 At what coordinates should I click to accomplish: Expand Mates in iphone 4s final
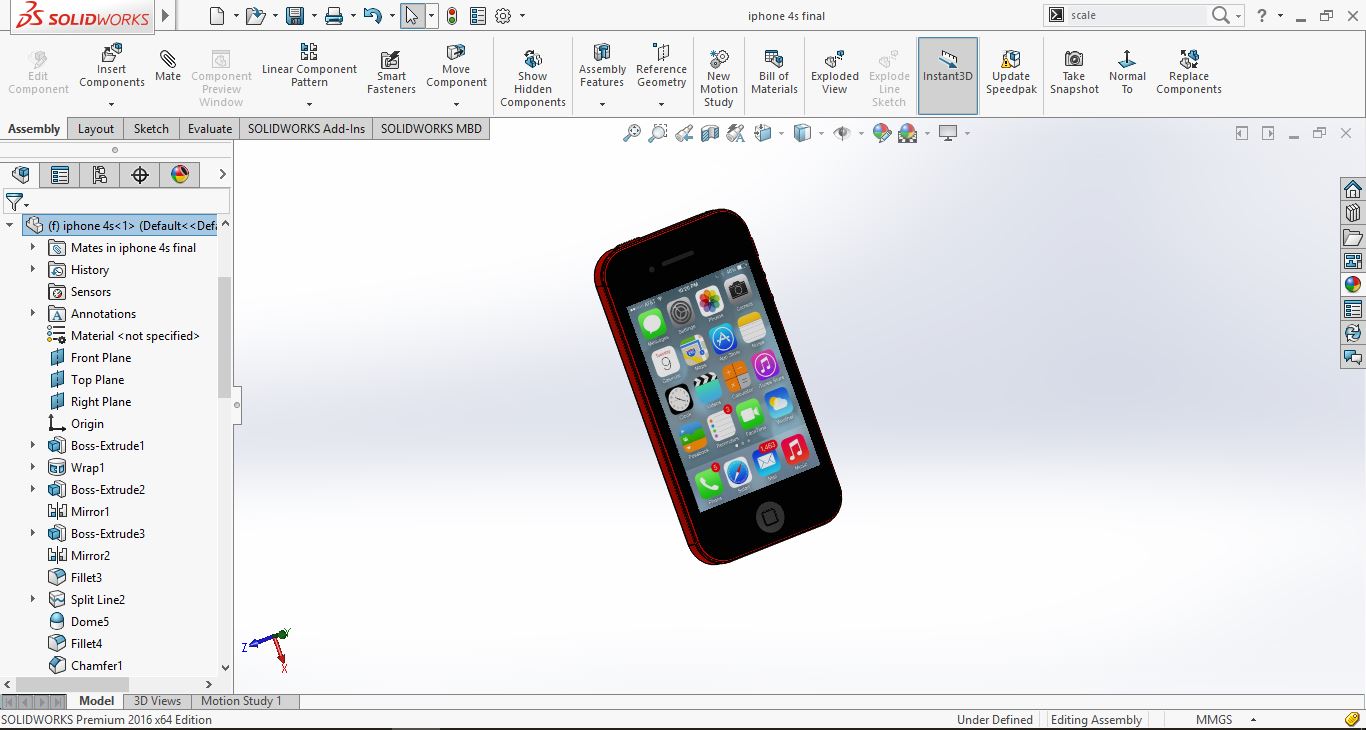(33, 247)
